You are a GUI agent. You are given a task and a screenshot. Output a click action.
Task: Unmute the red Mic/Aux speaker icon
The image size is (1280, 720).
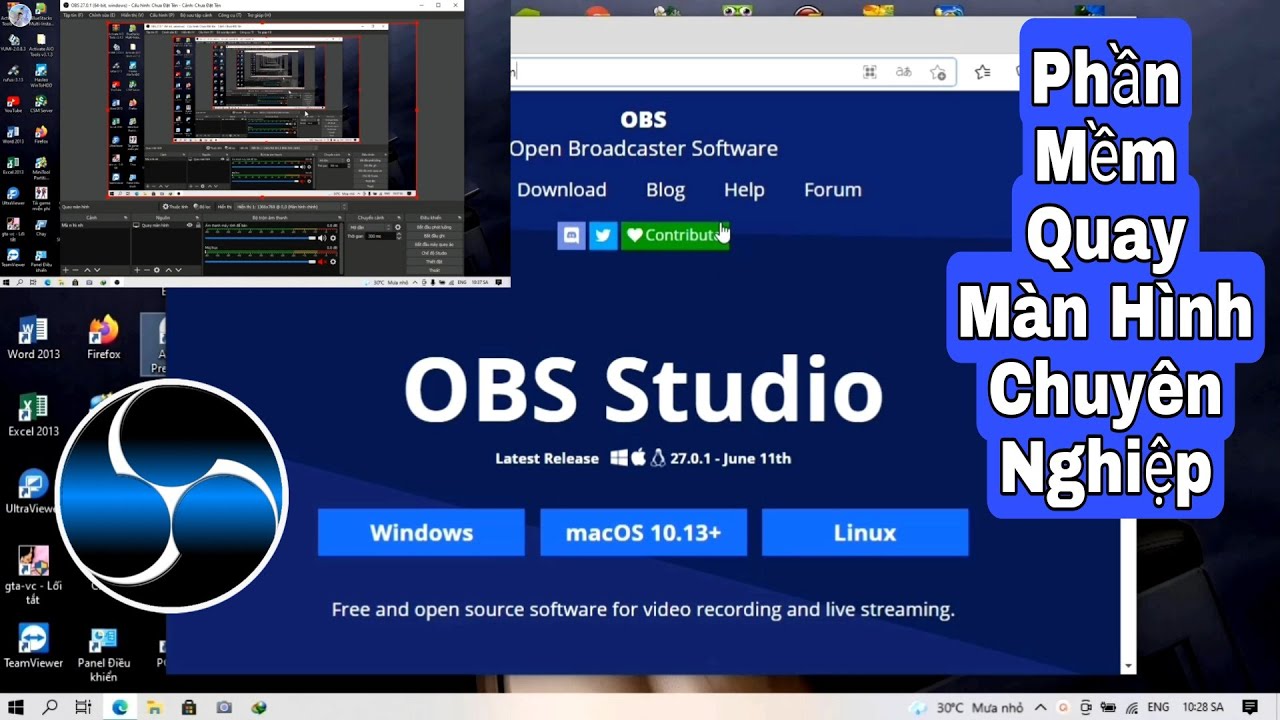[x=322, y=262]
